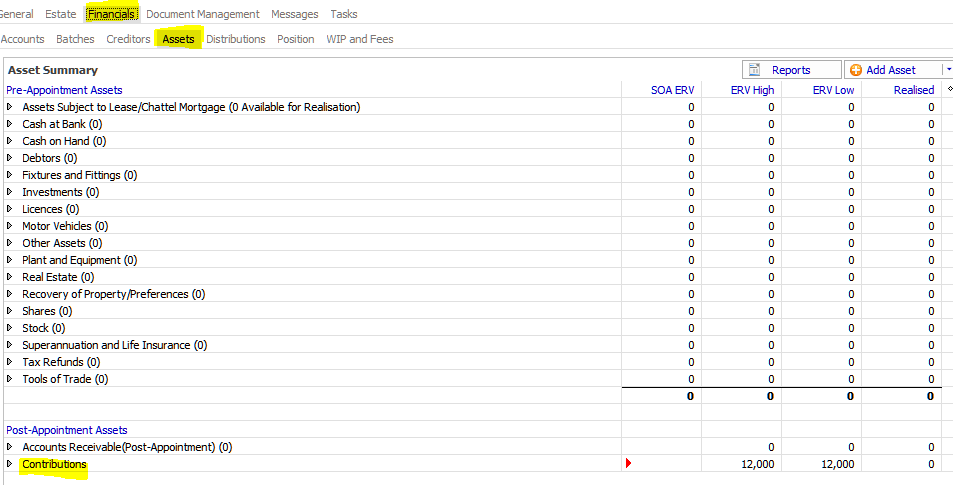The image size is (953, 485).
Task: Open the Estate tab
Action: [x=60, y=14]
